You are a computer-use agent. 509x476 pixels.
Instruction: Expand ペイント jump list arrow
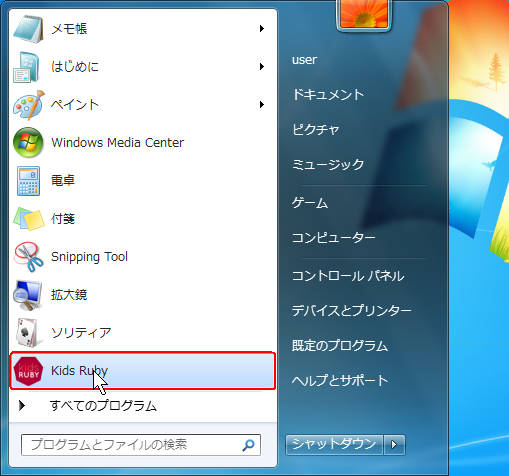(262, 105)
